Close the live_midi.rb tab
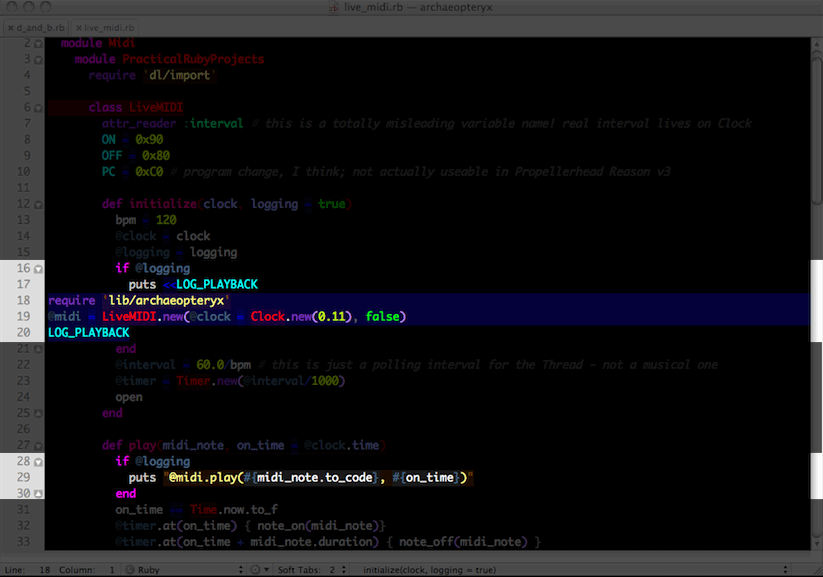 pos(79,28)
